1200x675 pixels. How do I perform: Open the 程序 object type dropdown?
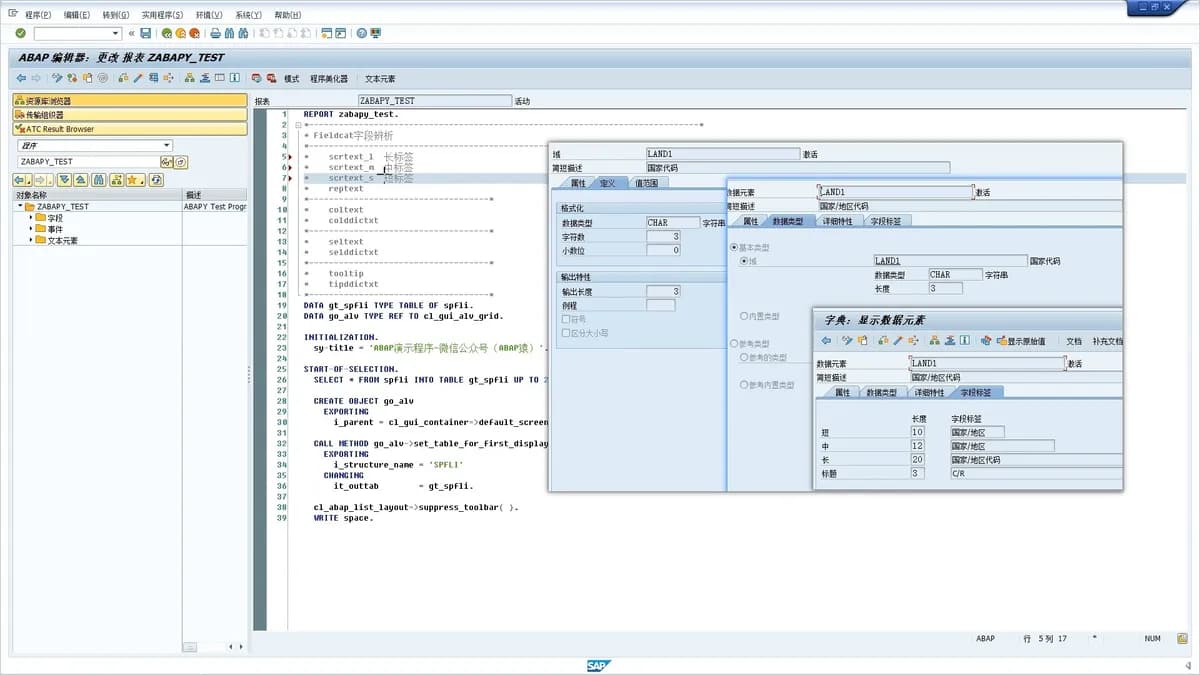point(166,145)
